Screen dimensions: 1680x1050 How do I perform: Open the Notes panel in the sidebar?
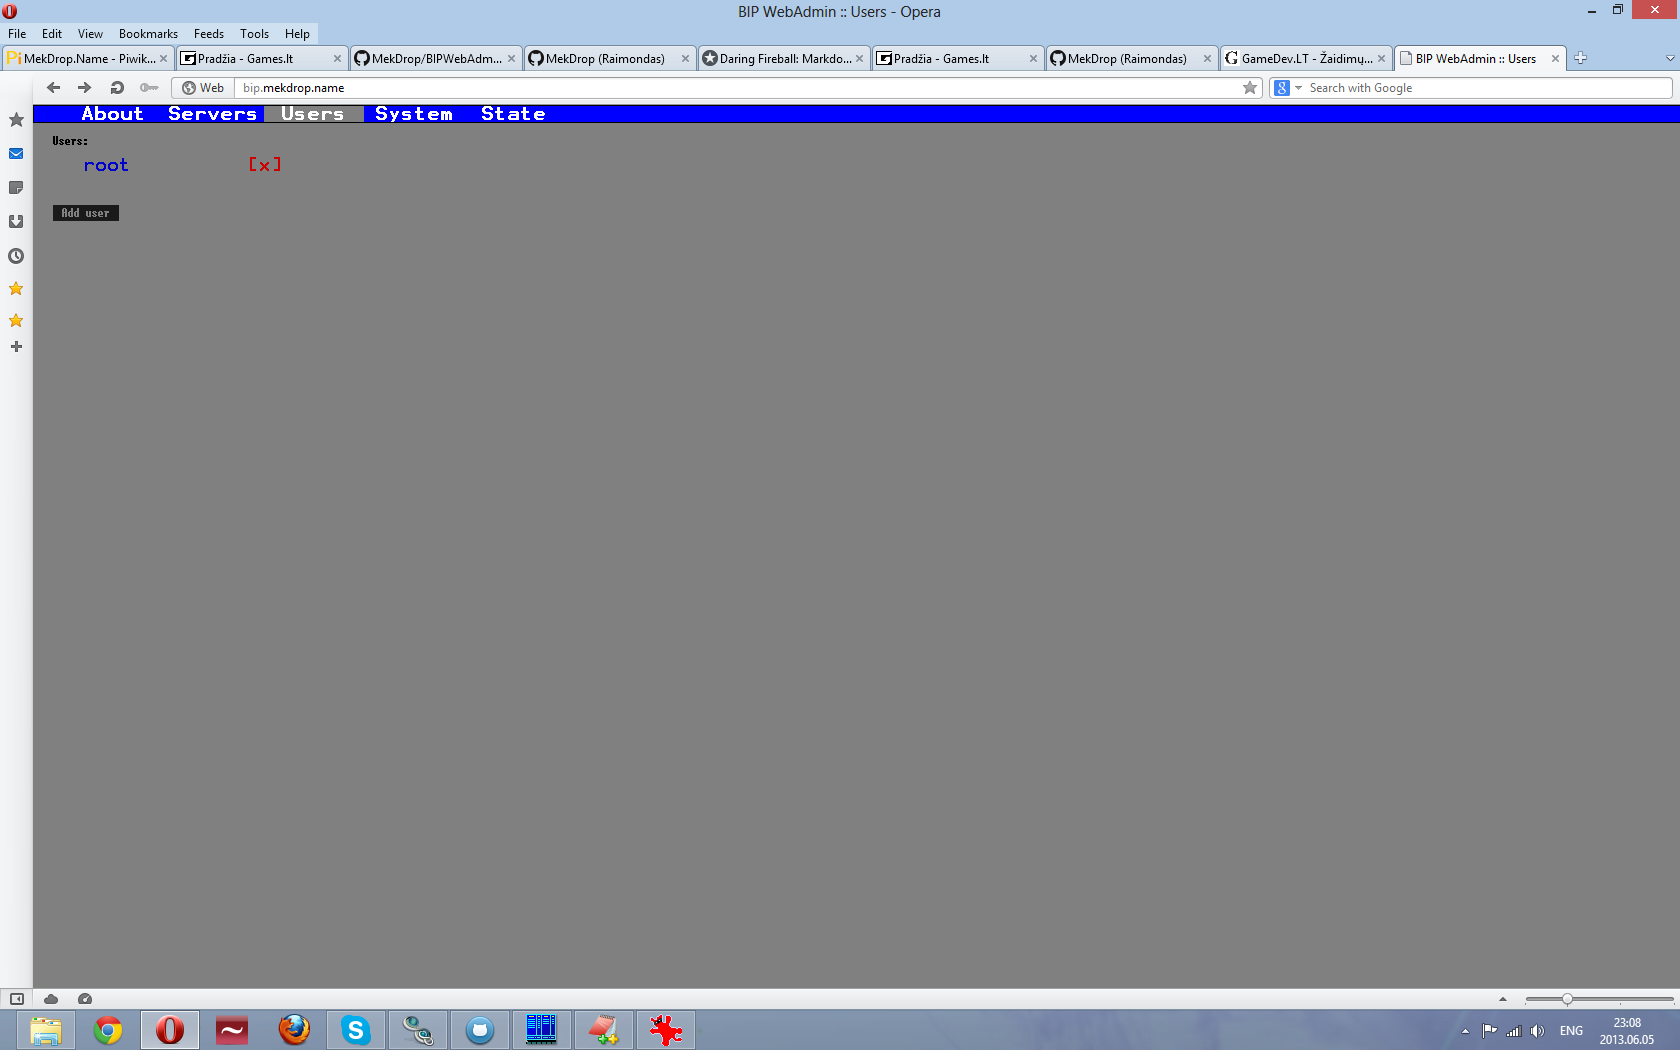click(x=16, y=188)
